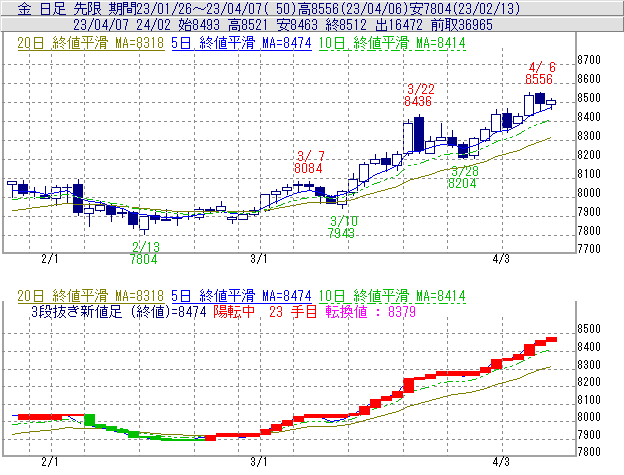Click the 3/10 7943 low annotation
The height and width of the screenshot is (475, 624).
click(x=343, y=227)
